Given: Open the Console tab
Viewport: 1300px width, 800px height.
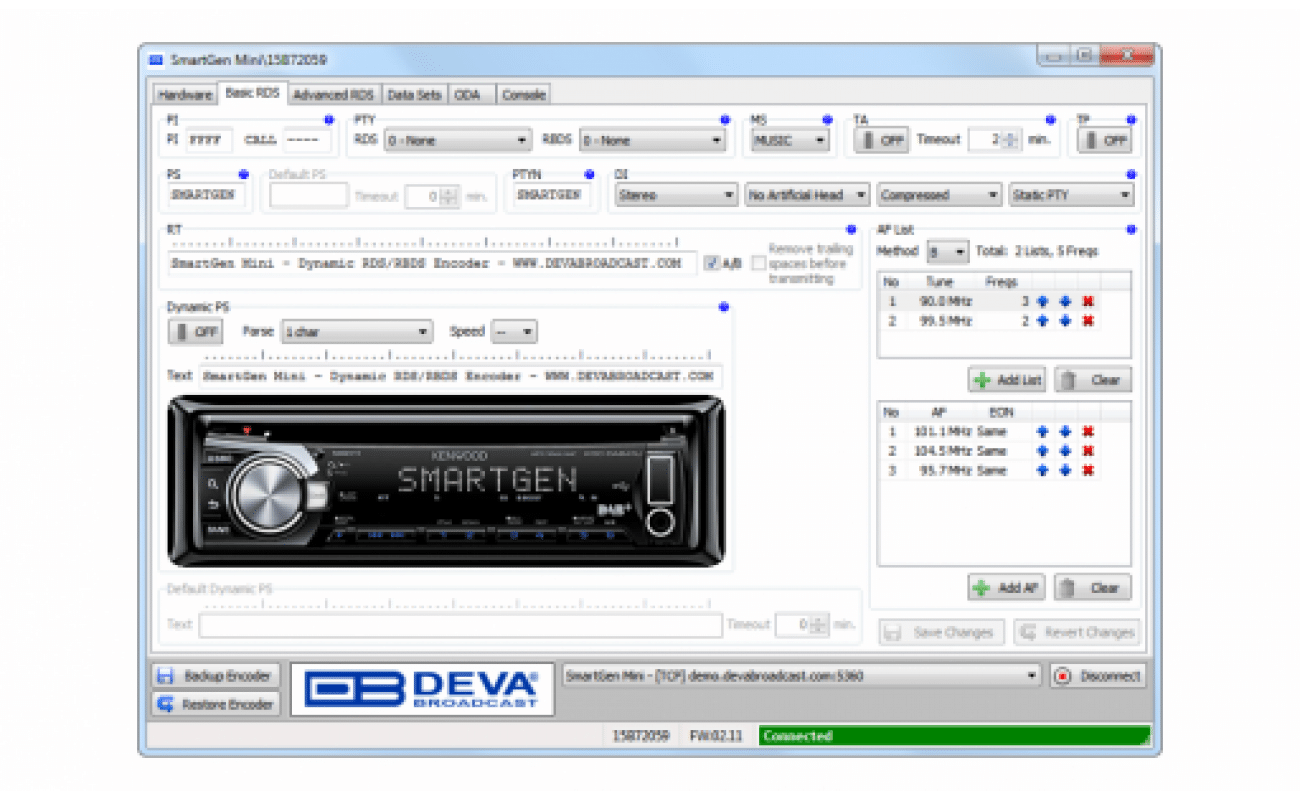Looking at the screenshot, I should point(523,95).
